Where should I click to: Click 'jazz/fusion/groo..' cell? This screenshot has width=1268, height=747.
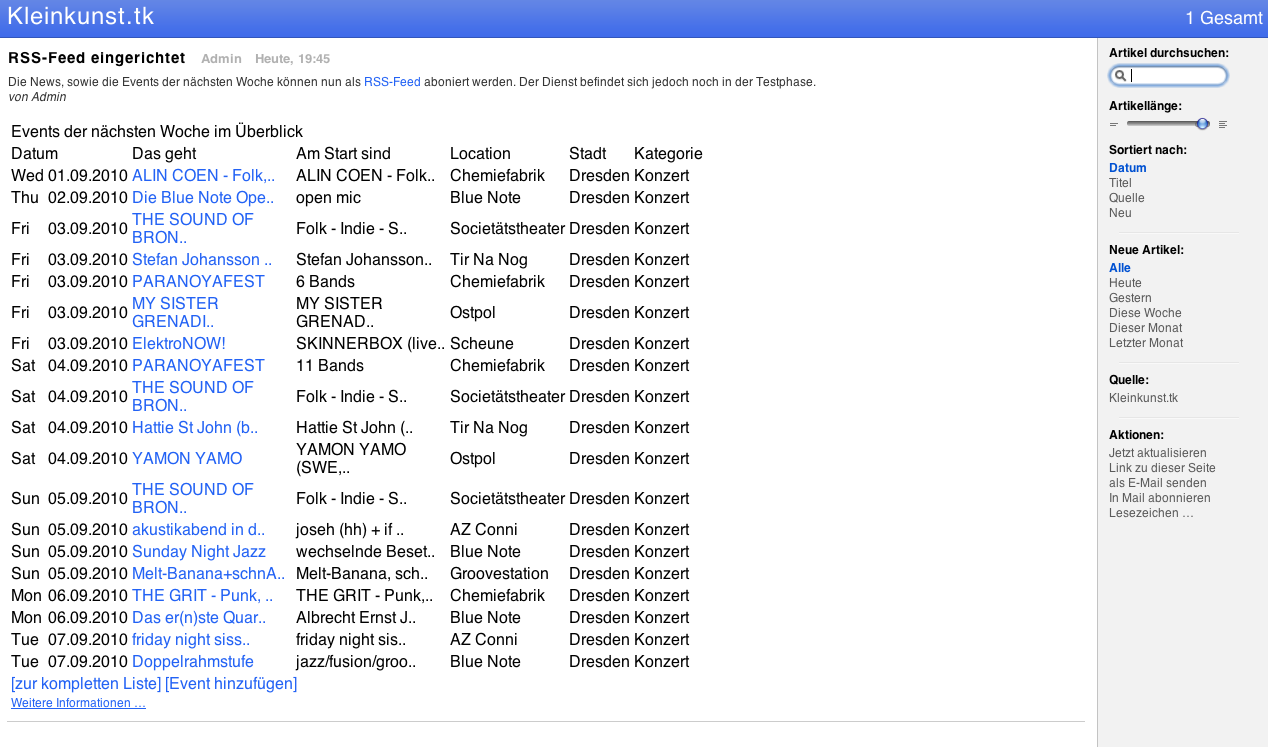356,661
